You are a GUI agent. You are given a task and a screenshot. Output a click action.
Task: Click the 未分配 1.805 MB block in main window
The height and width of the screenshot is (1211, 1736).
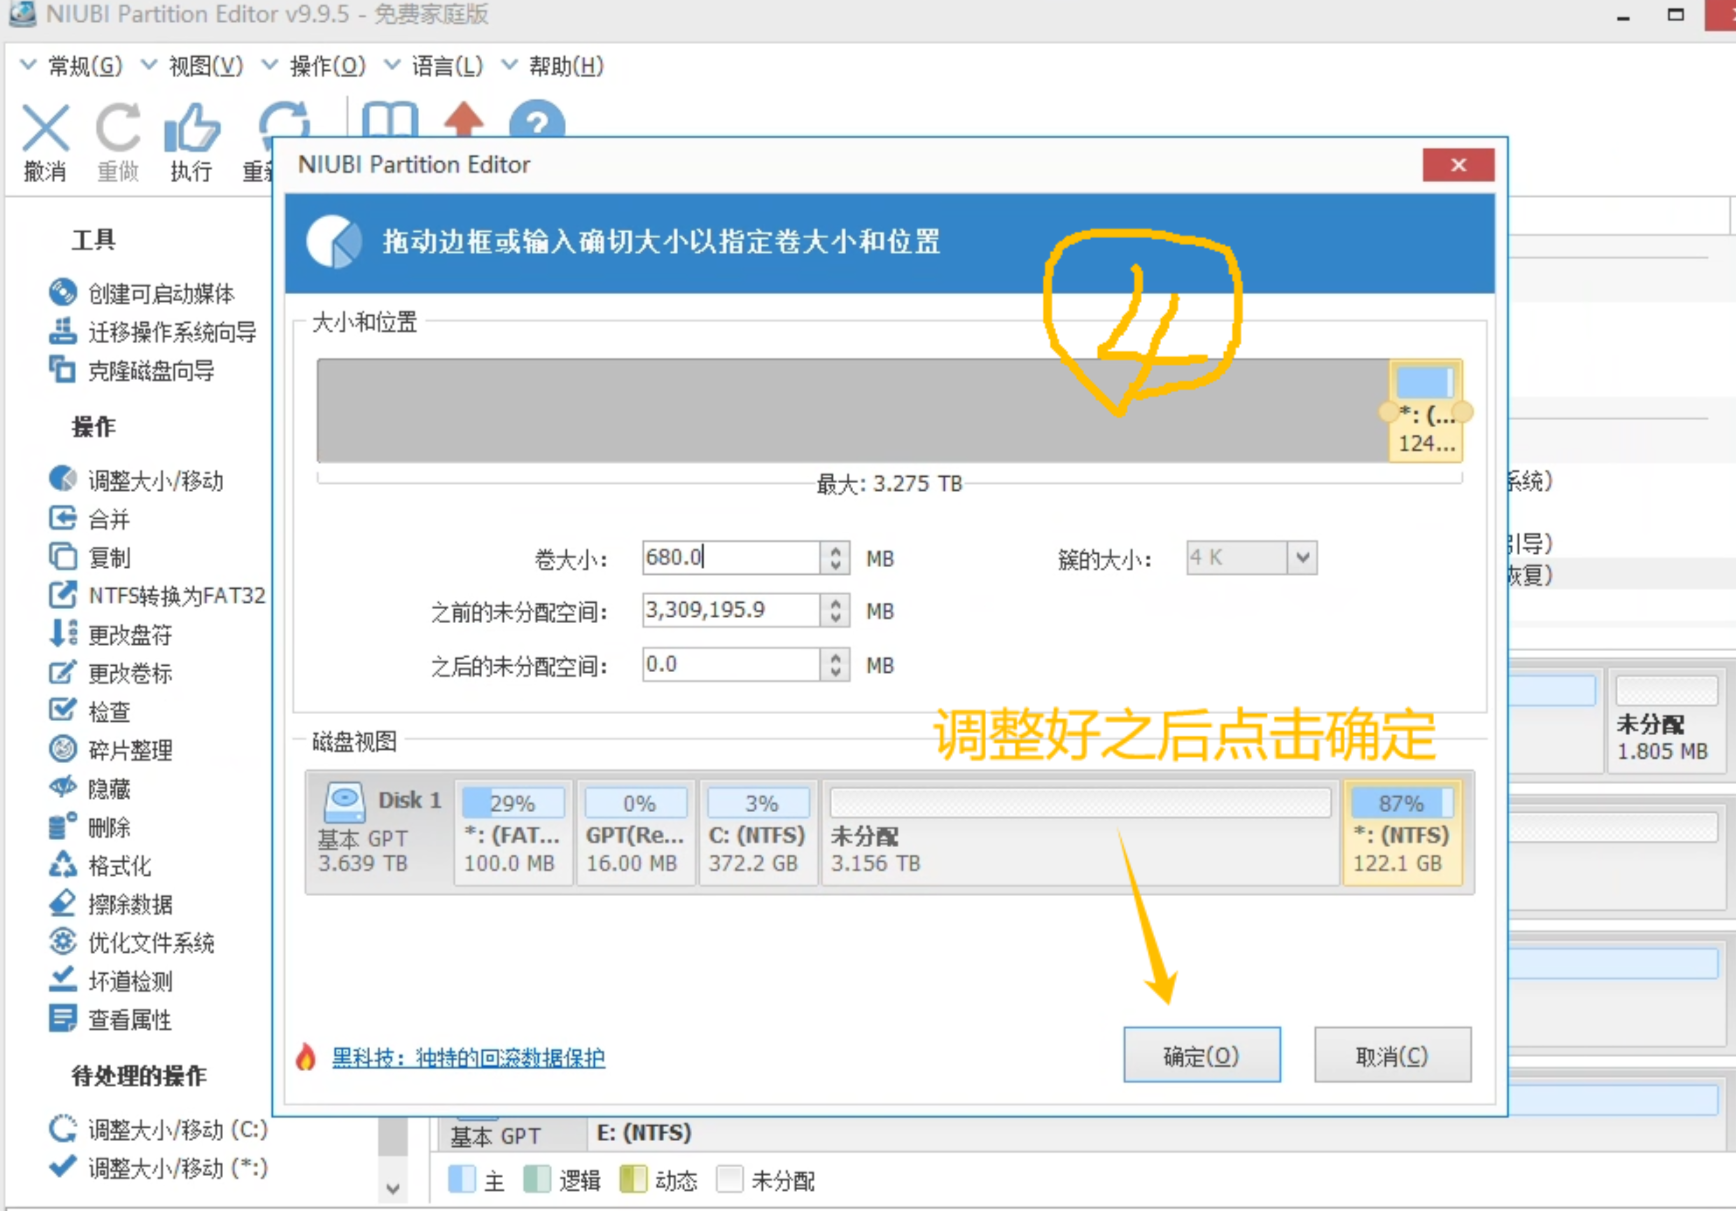pyautogui.click(x=1666, y=722)
